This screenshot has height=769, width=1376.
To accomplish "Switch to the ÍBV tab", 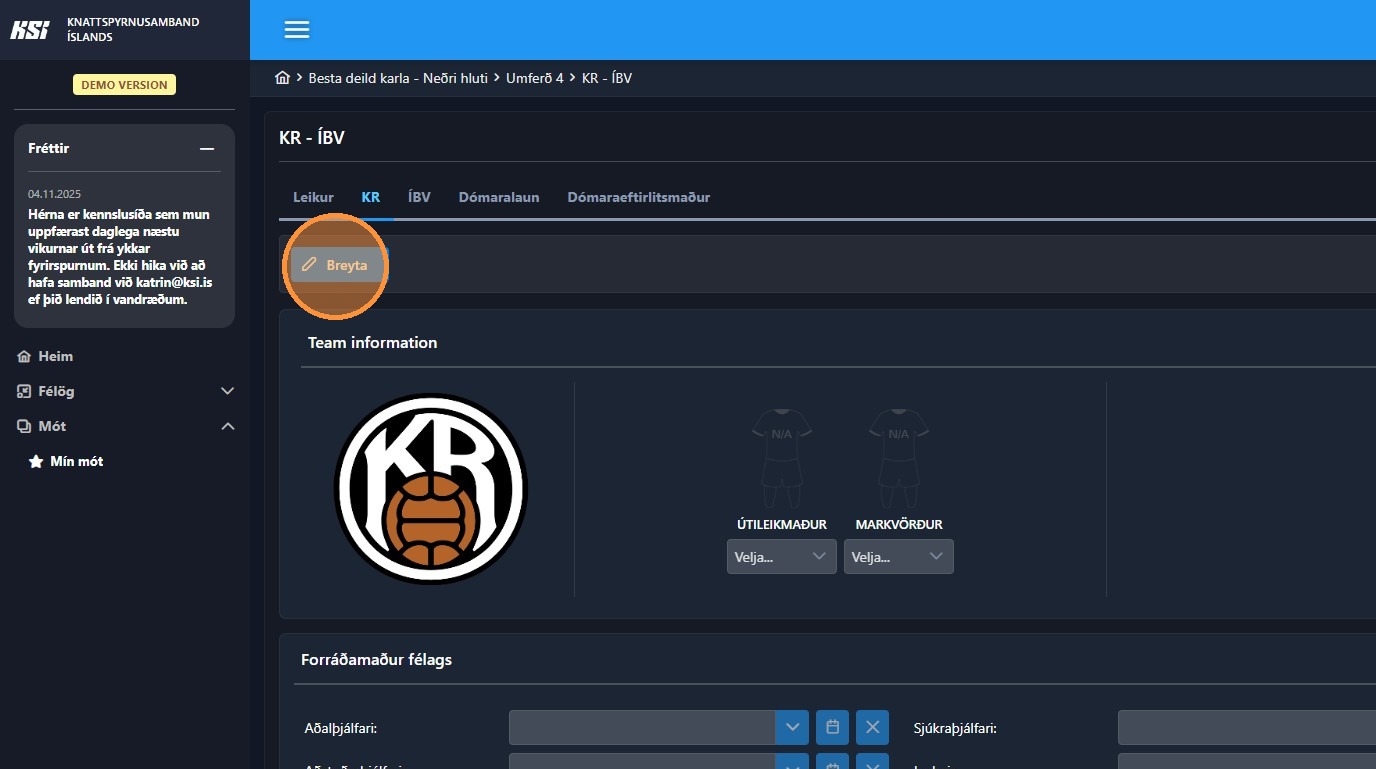I will (x=419, y=197).
